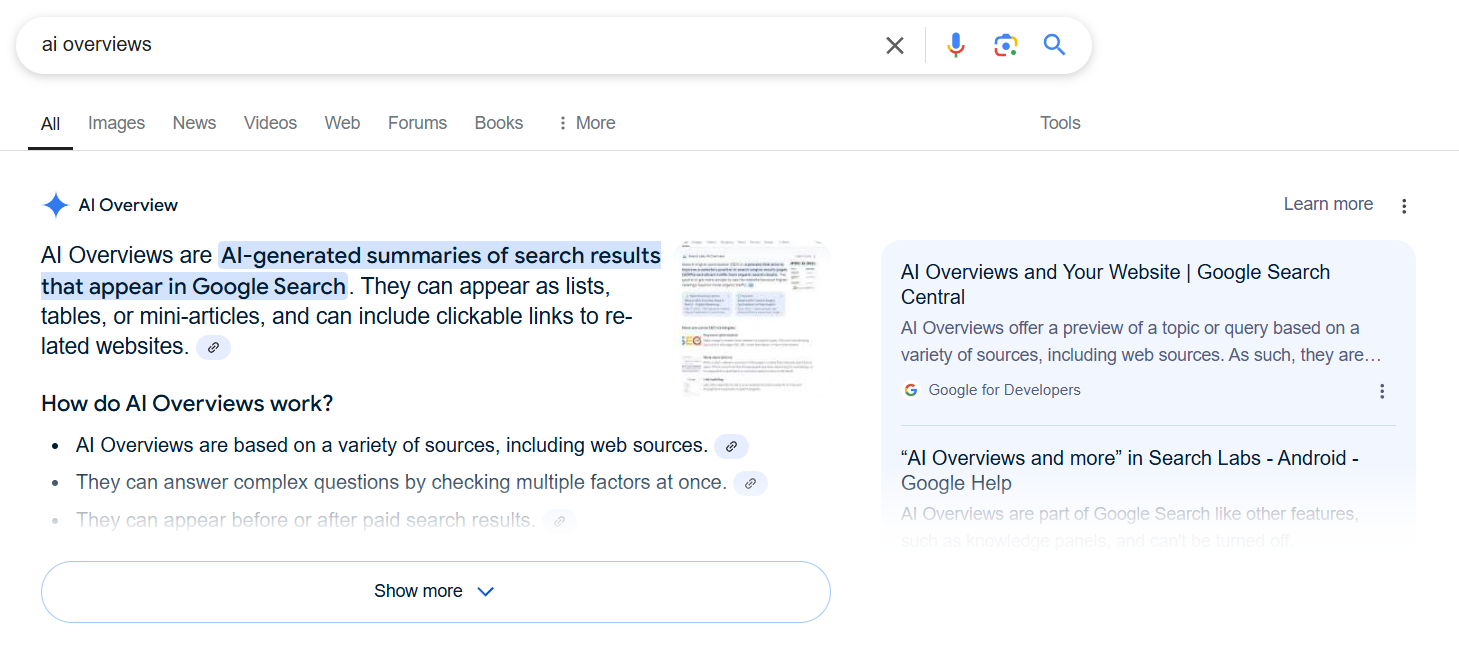
Task: Open 'AI Overviews and more in Search Labs' result
Action: click(x=1130, y=471)
